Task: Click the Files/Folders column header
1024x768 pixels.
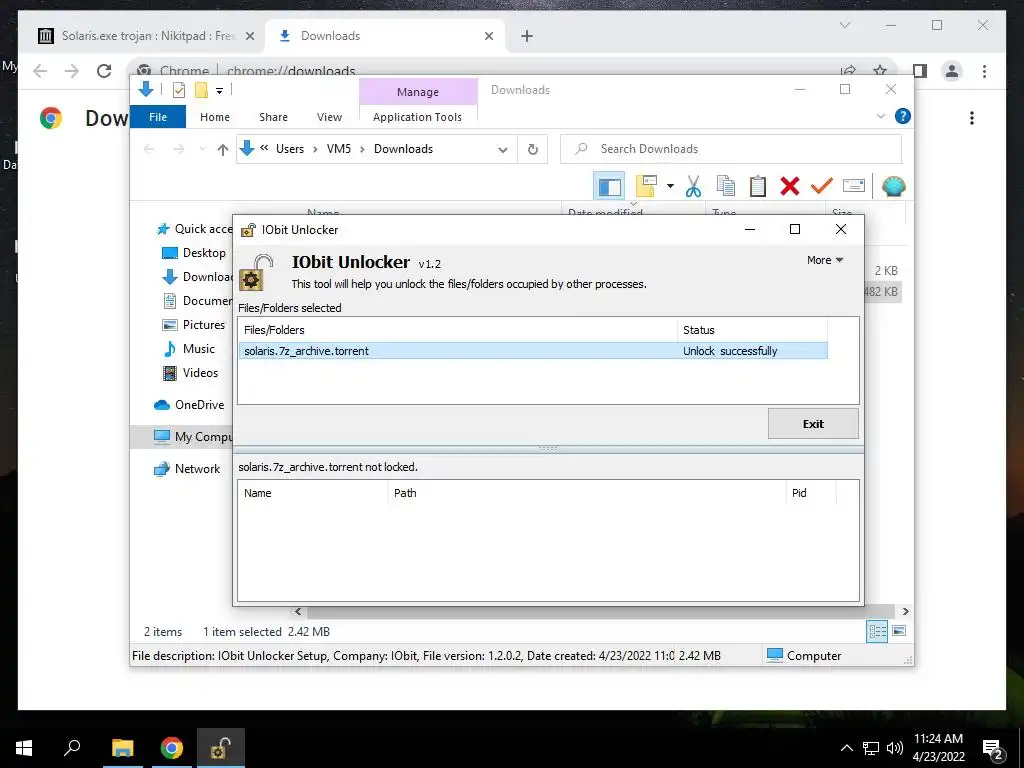Action: click(x=457, y=330)
